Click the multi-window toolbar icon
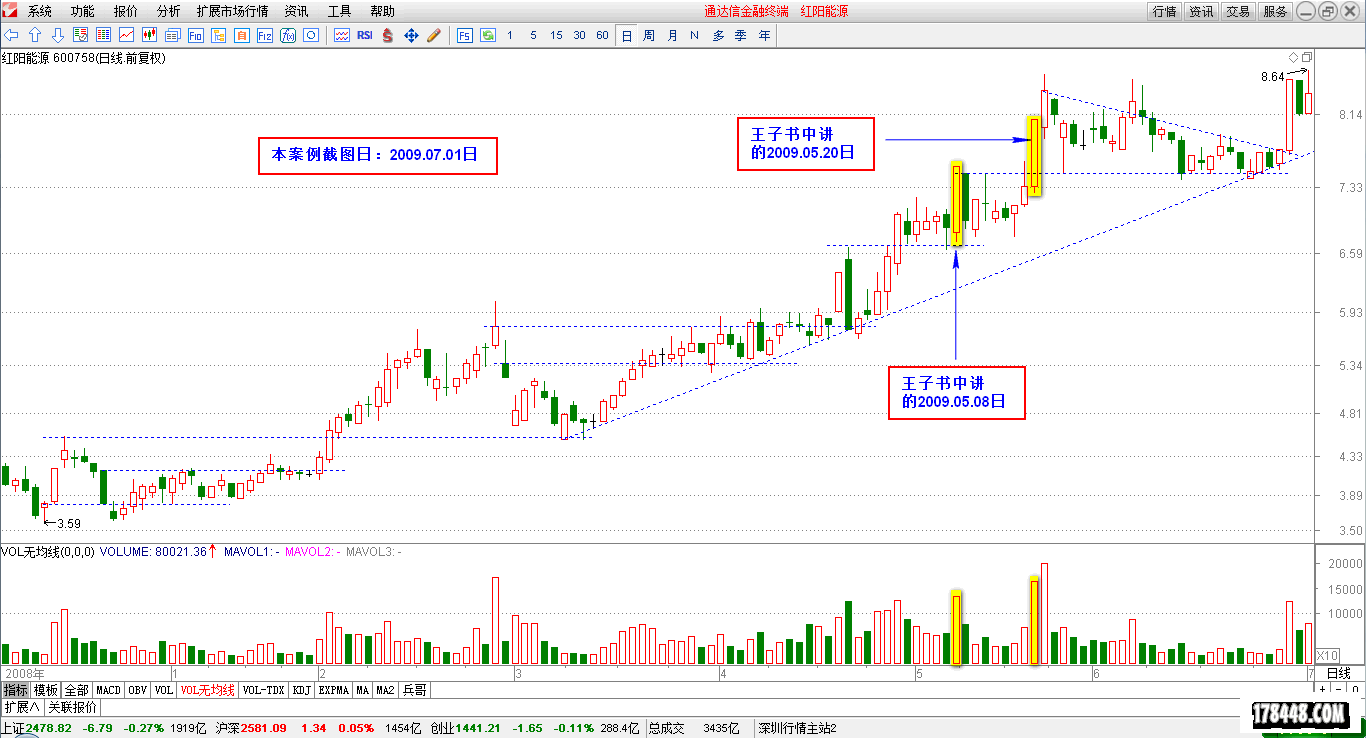 (x=172, y=35)
